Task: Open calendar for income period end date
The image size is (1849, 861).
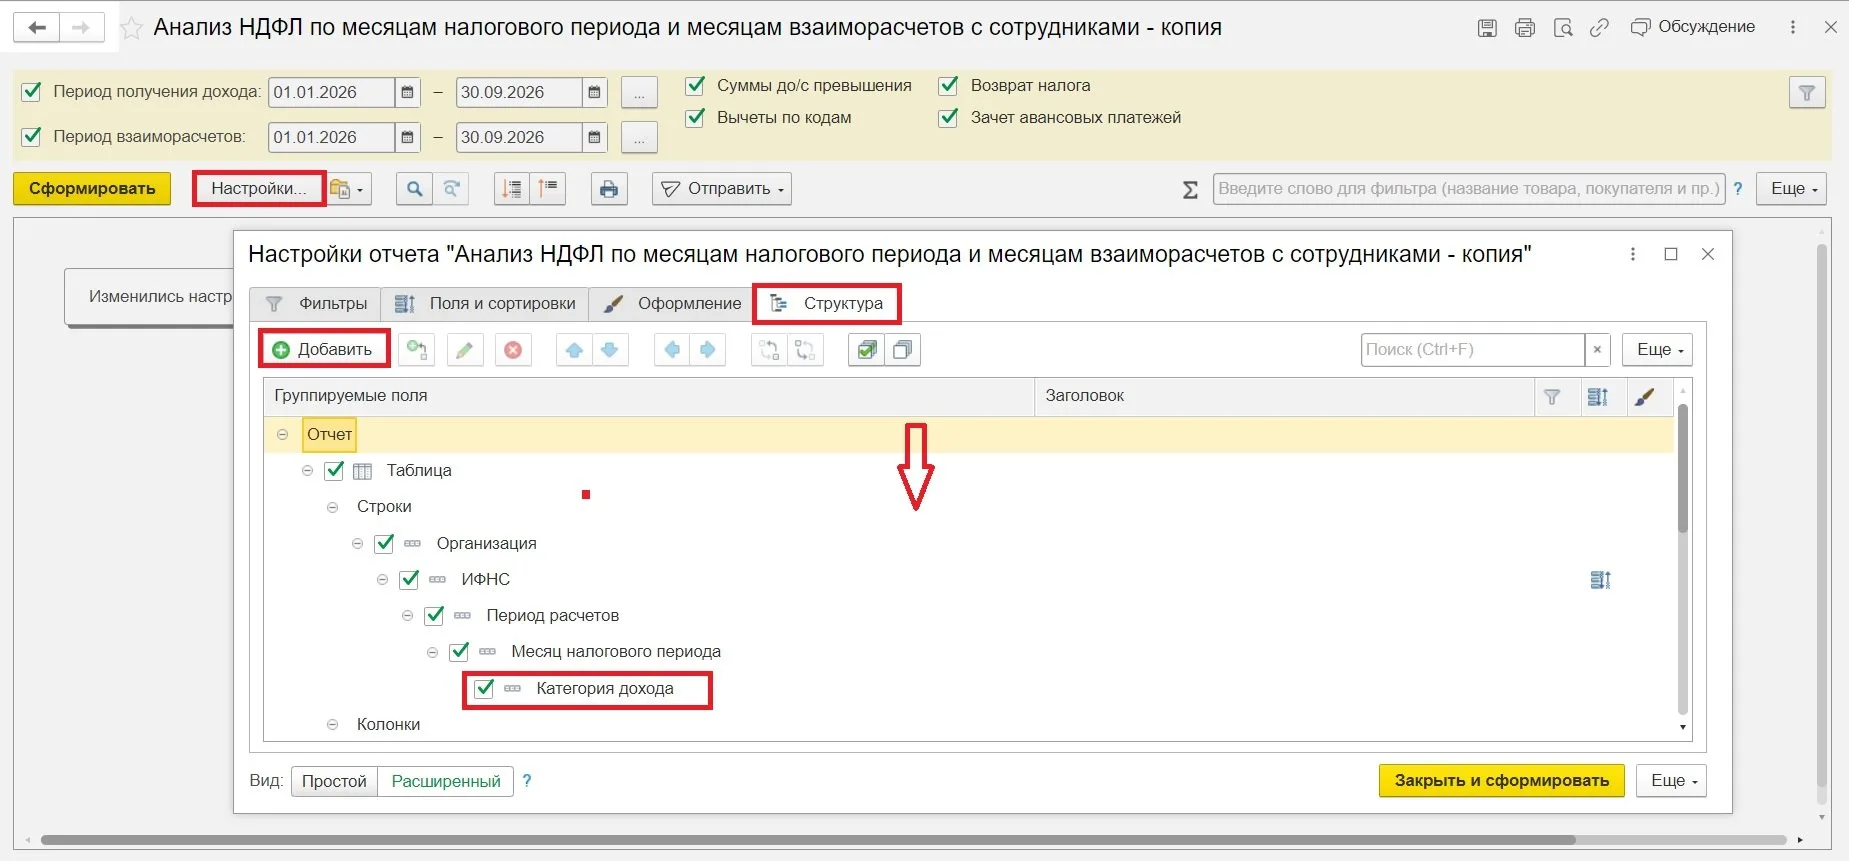Action: point(594,92)
